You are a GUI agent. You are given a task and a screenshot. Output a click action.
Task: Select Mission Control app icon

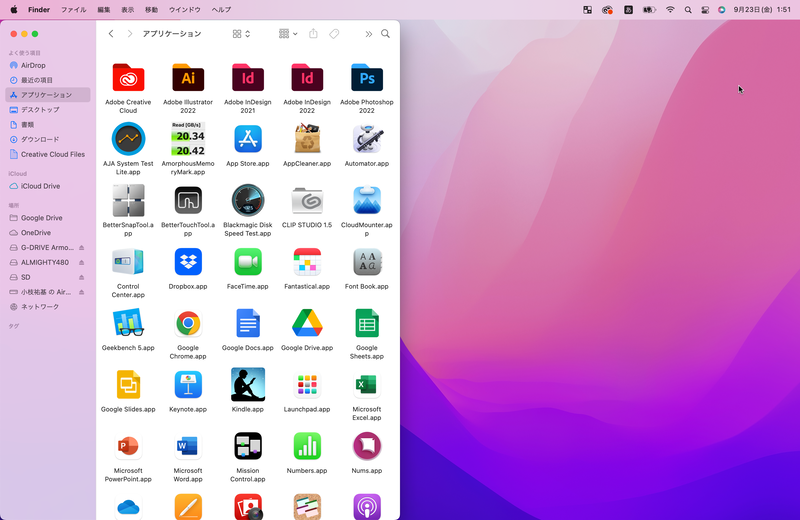pos(247,446)
